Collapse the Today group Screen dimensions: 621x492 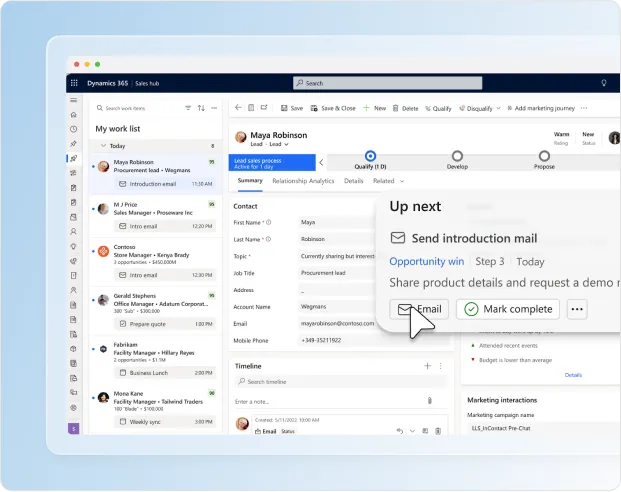pyautogui.click(x=103, y=146)
